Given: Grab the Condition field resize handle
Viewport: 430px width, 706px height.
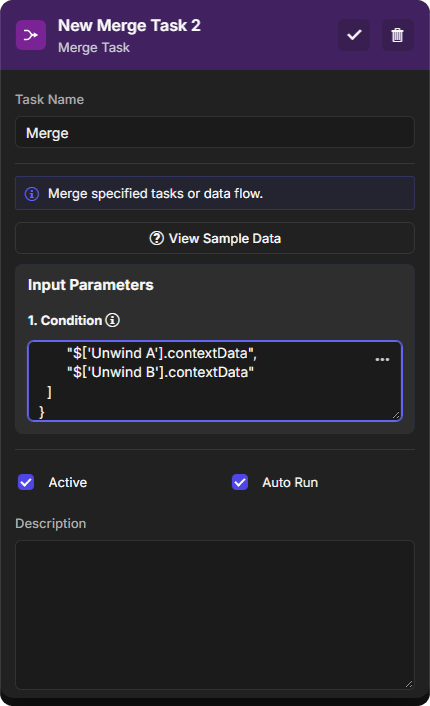Looking at the screenshot, I should 396,415.
